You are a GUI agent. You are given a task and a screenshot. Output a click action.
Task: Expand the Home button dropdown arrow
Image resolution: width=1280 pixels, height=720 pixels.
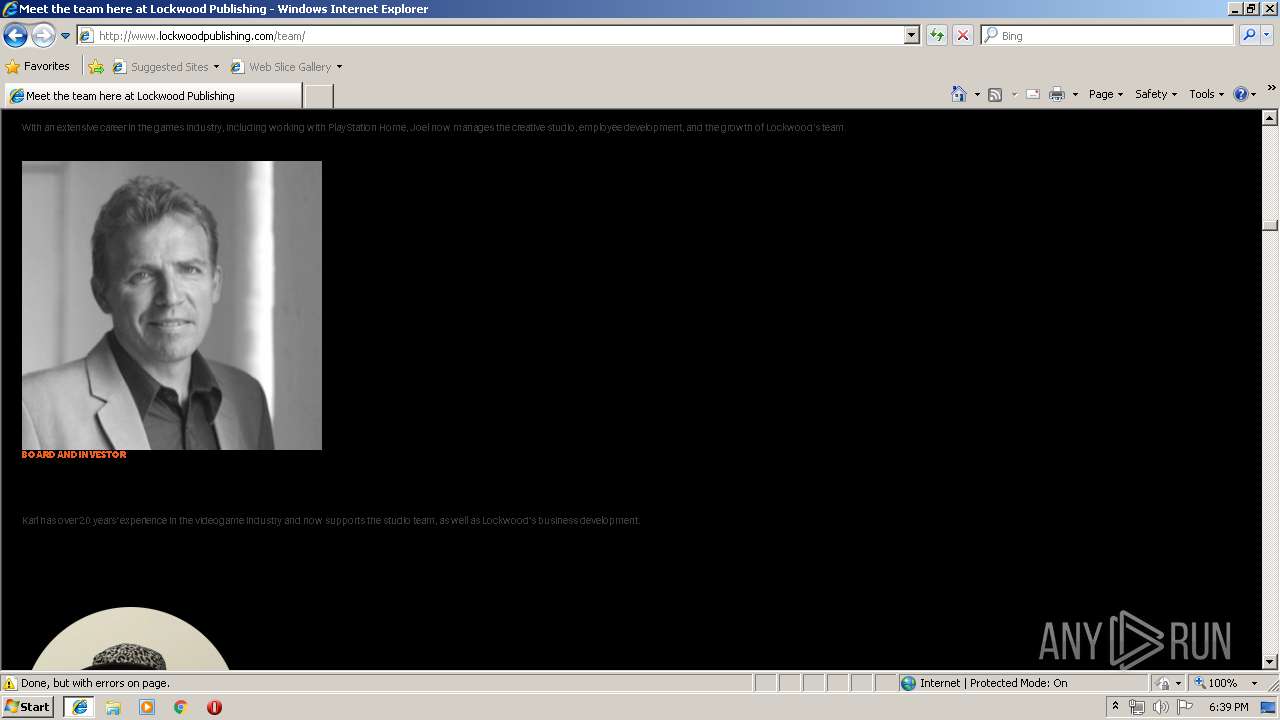(x=977, y=94)
